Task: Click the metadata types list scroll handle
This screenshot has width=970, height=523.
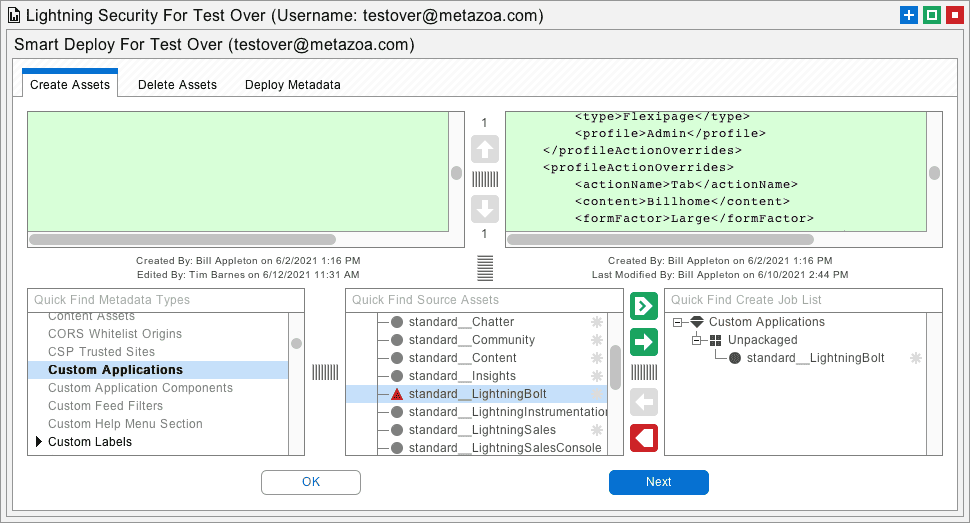Action: pos(296,344)
